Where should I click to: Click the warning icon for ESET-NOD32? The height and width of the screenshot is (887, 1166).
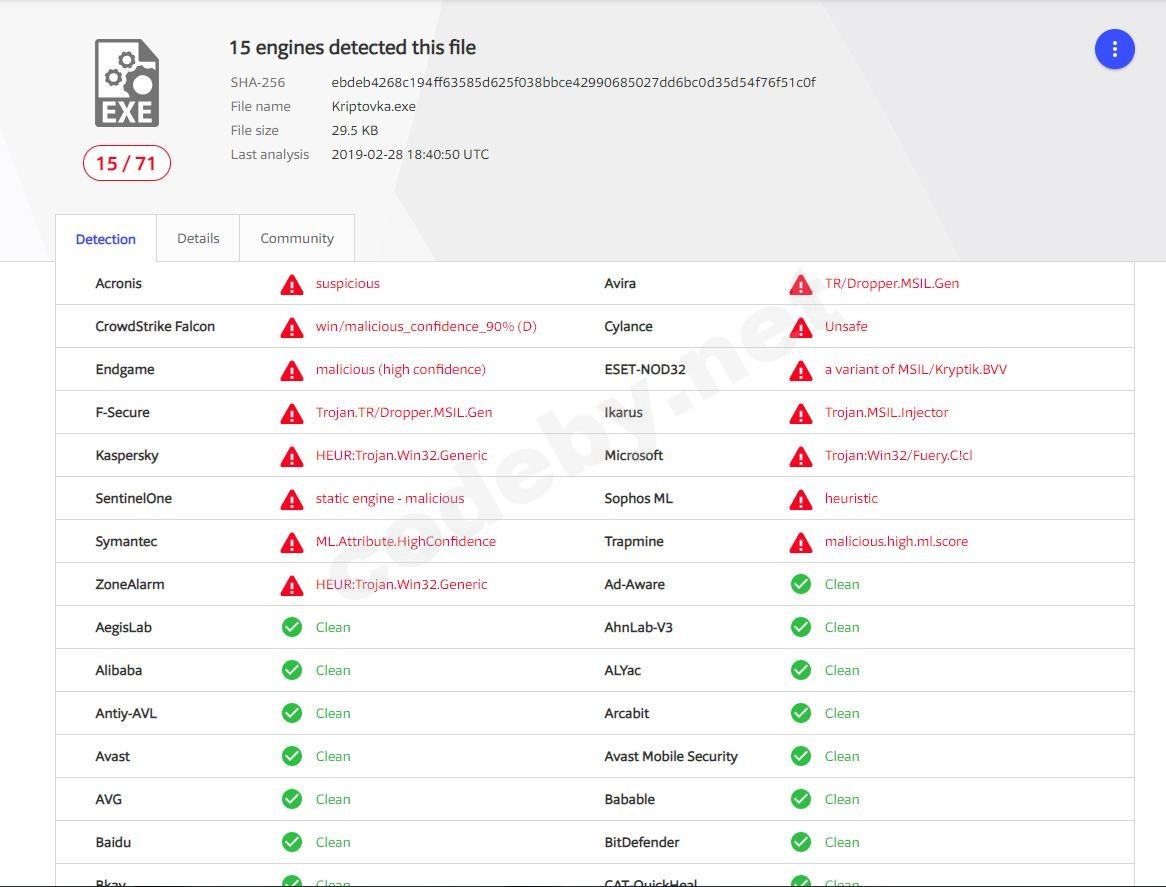(x=801, y=371)
